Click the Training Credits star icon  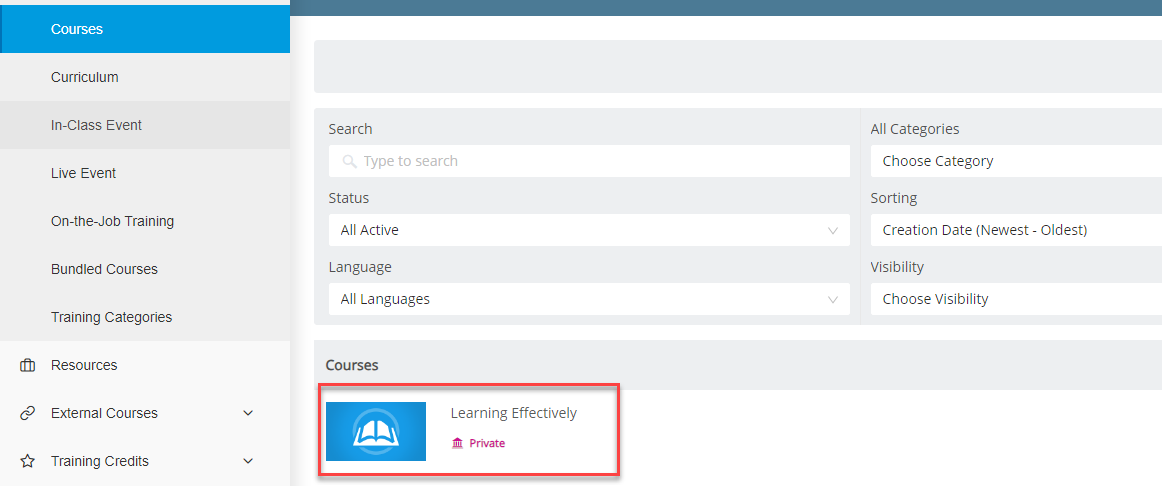click(x=27, y=462)
